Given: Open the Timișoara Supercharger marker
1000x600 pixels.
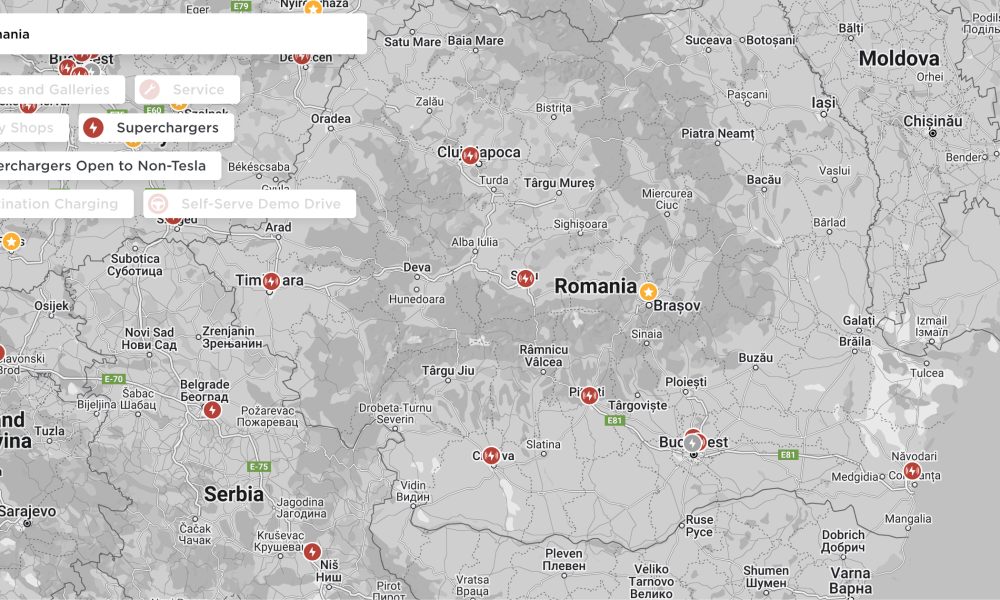Looking at the screenshot, I should [x=271, y=281].
